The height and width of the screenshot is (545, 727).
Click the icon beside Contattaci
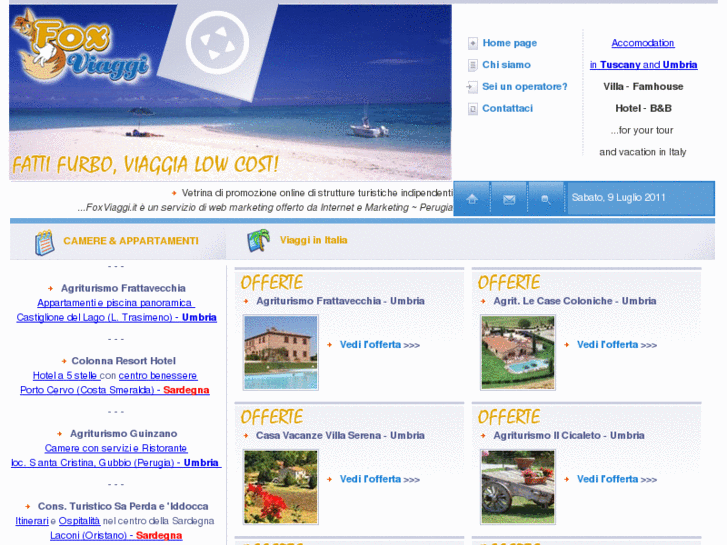[472, 109]
